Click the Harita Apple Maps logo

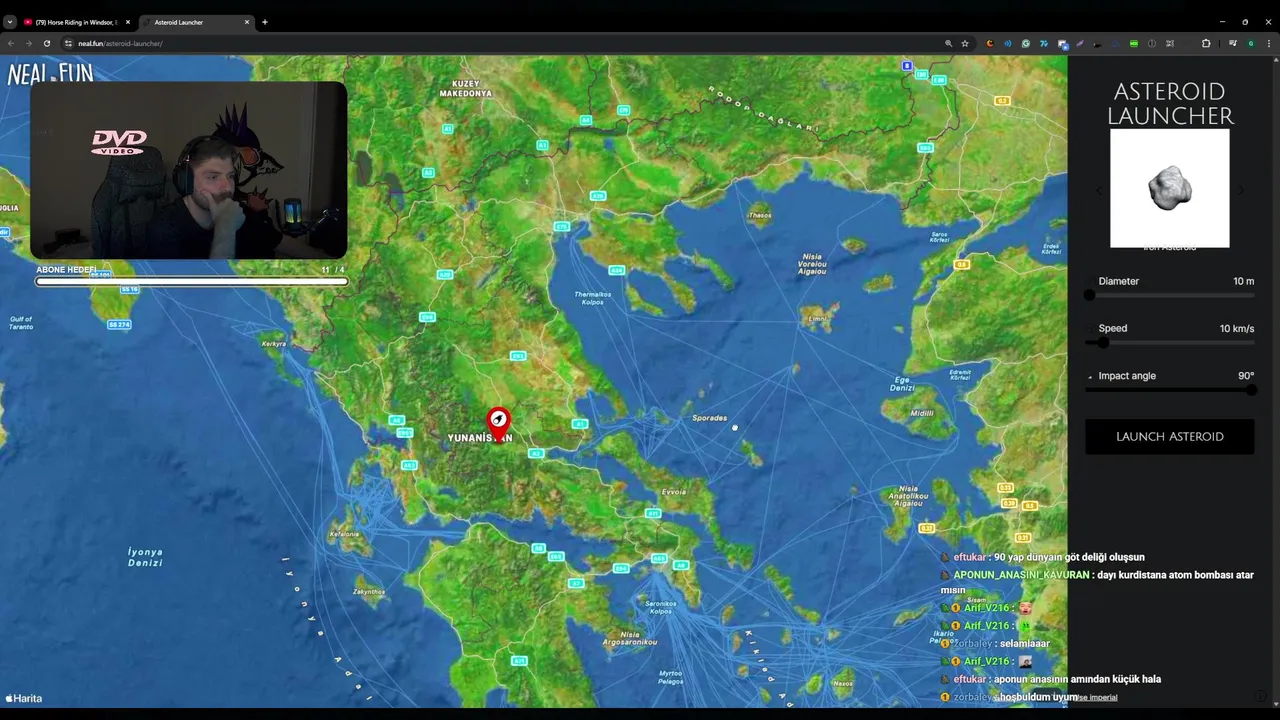tap(24, 699)
